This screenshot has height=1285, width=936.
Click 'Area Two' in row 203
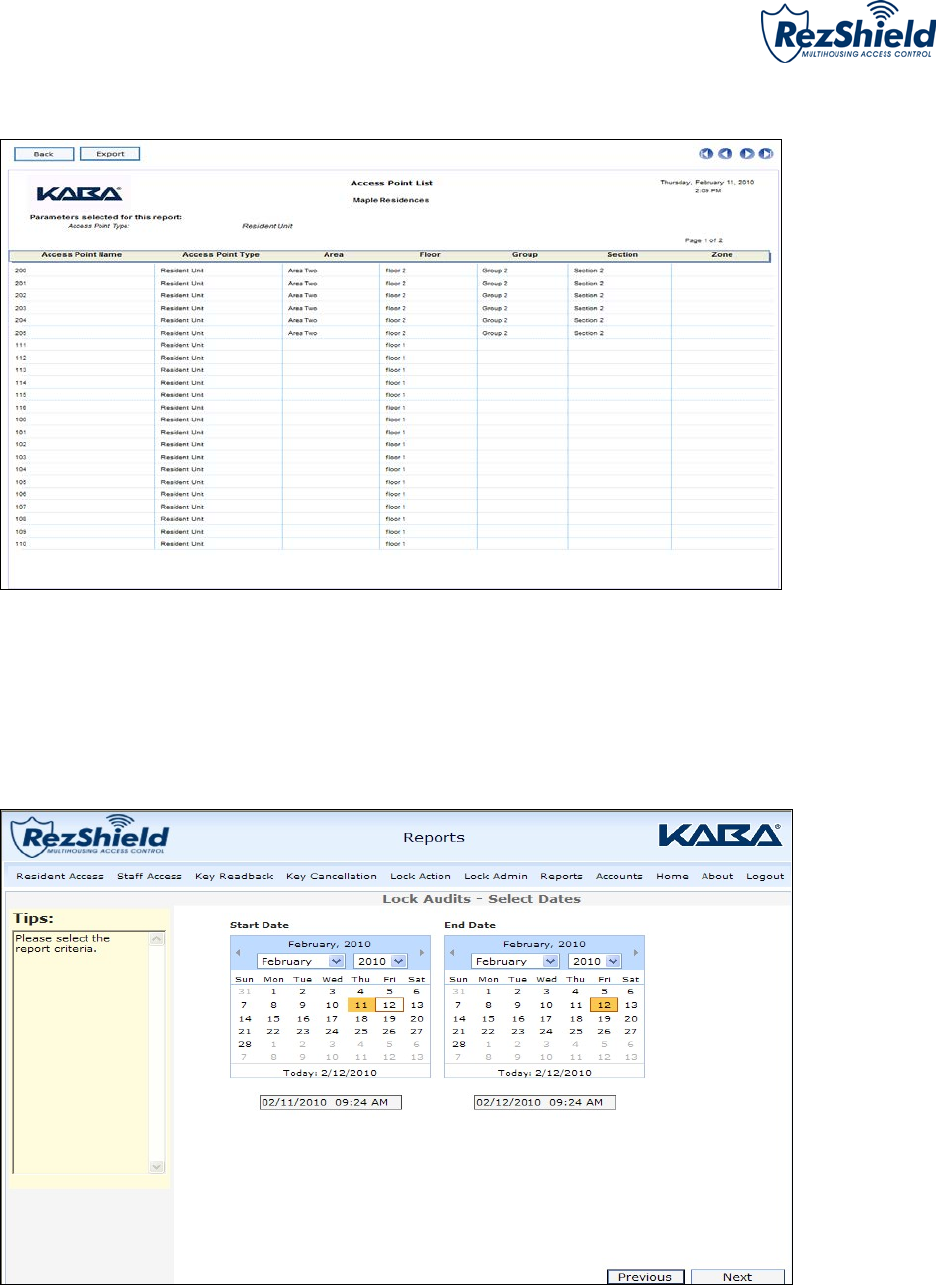pos(302,308)
